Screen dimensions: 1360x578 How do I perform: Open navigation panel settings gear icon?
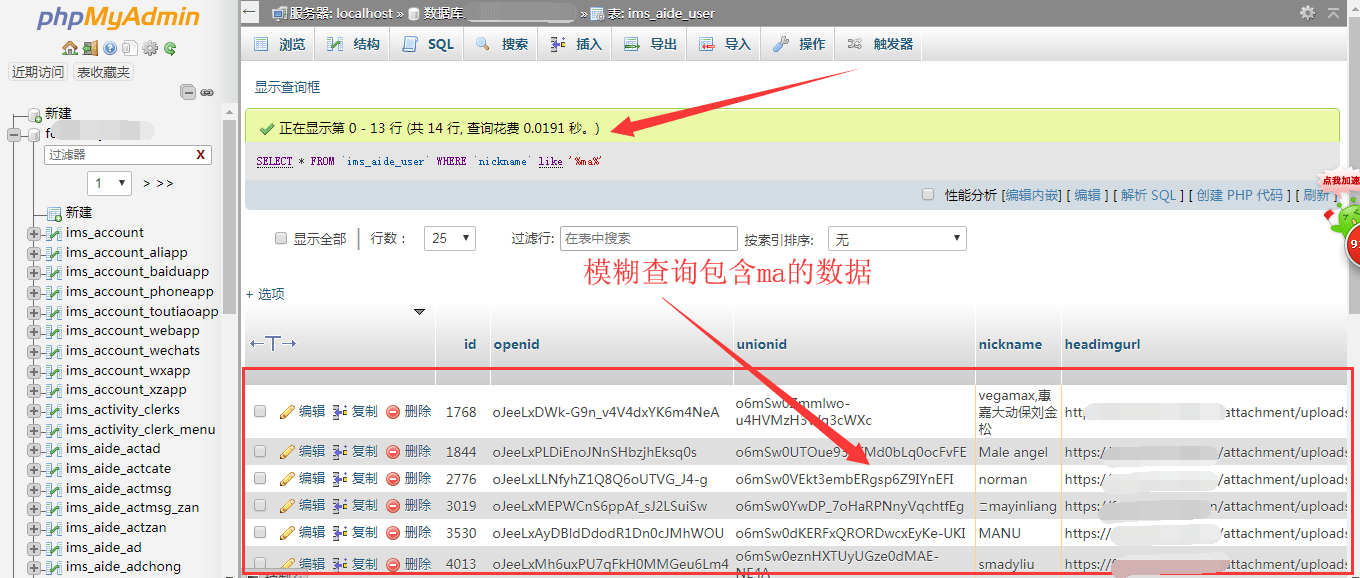tap(150, 48)
